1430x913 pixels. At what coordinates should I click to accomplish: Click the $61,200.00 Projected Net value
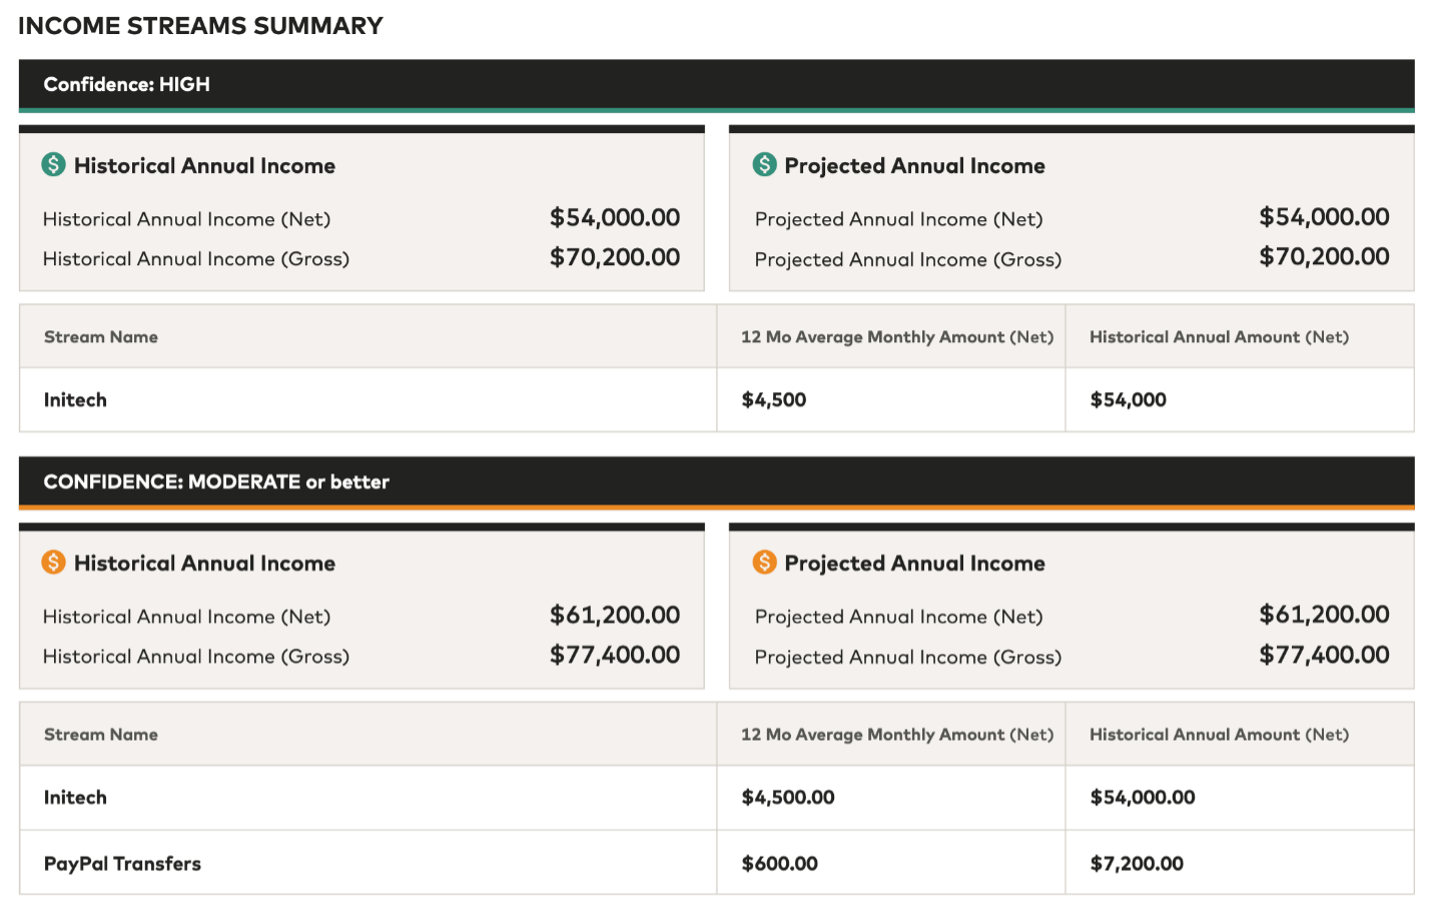tap(1323, 614)
